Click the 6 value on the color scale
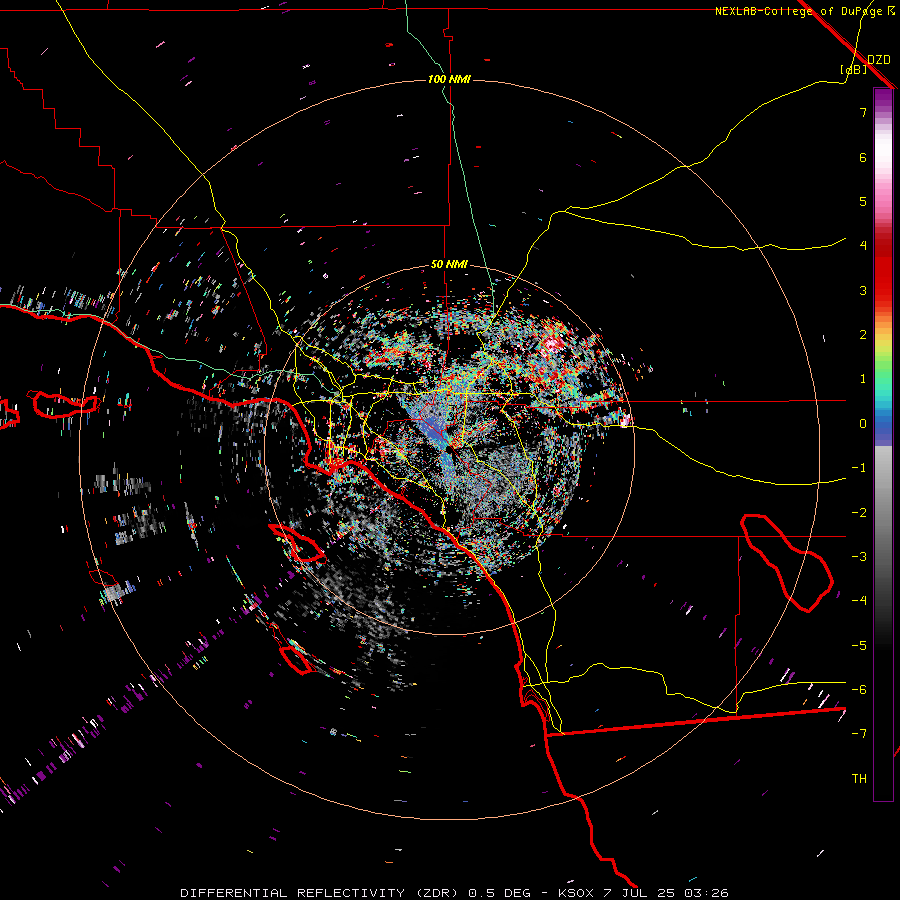The image size is (900, 900). (863, 157)
